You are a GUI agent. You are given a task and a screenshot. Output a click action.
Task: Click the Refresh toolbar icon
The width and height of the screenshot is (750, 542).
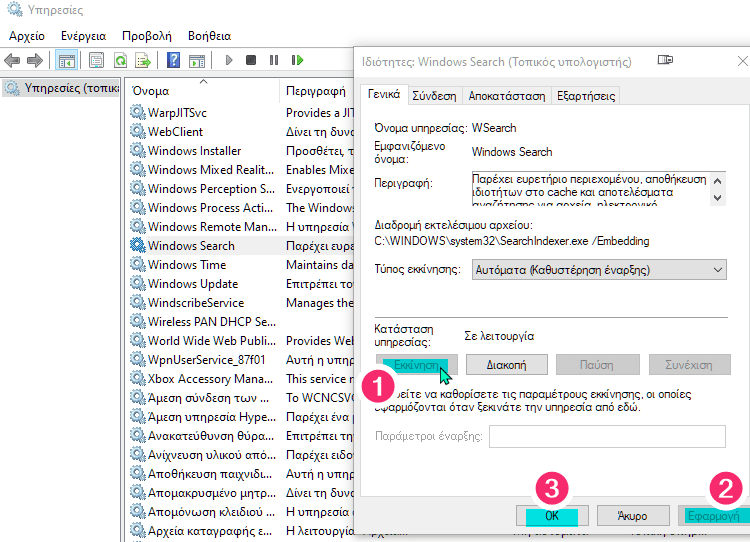click(120, 60)
